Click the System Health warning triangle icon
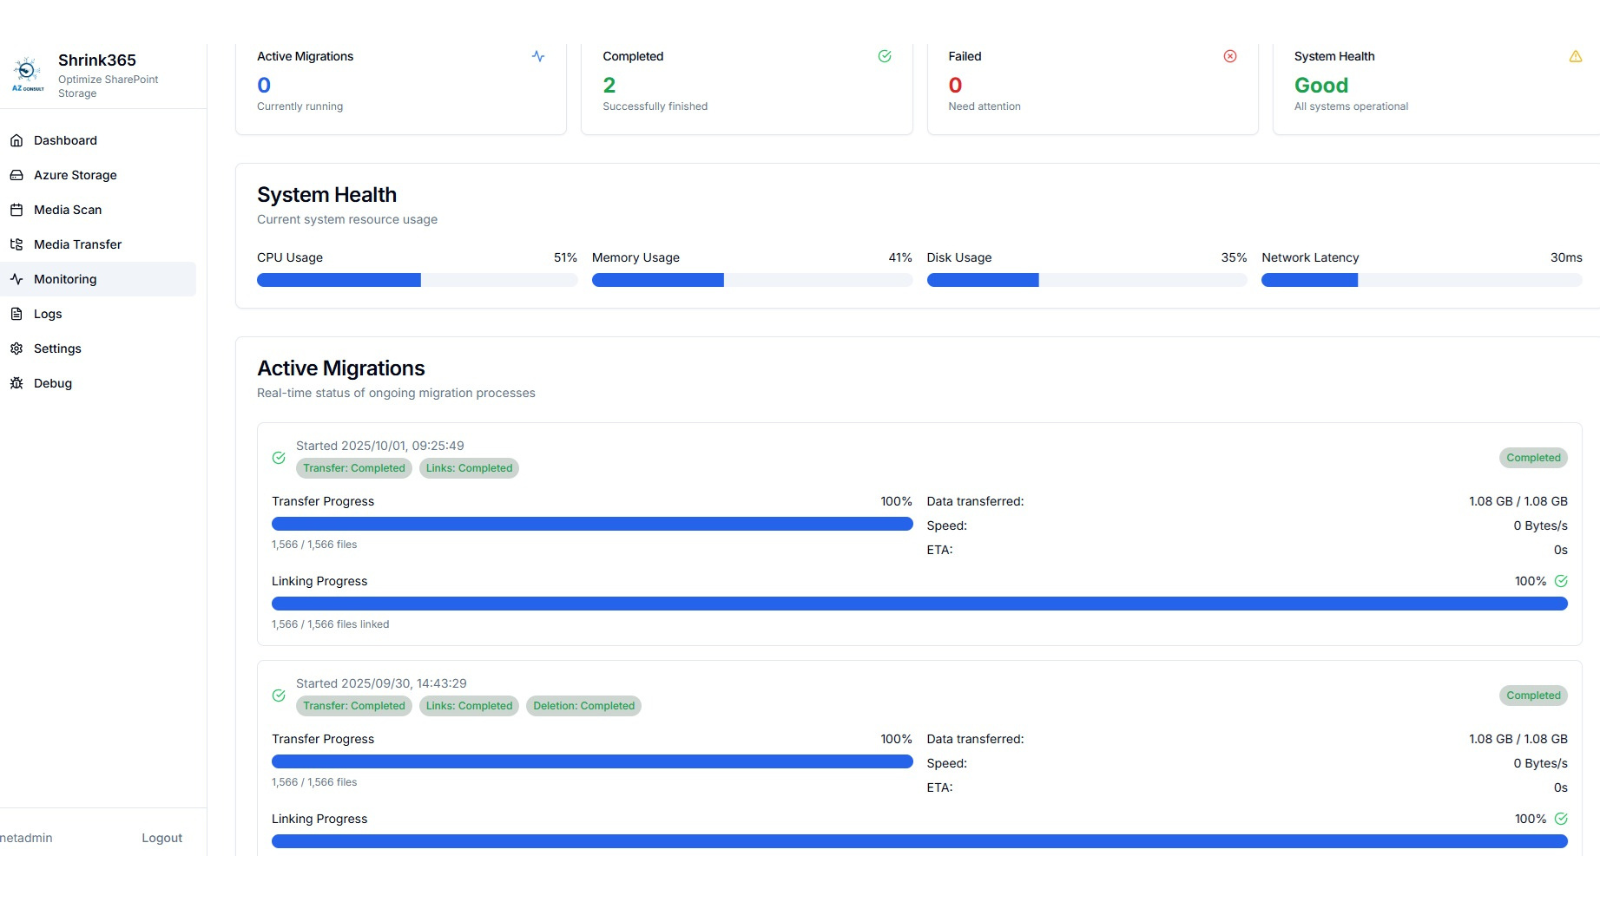Screen dimensions: 1600x900 (x=1575, y=57)
